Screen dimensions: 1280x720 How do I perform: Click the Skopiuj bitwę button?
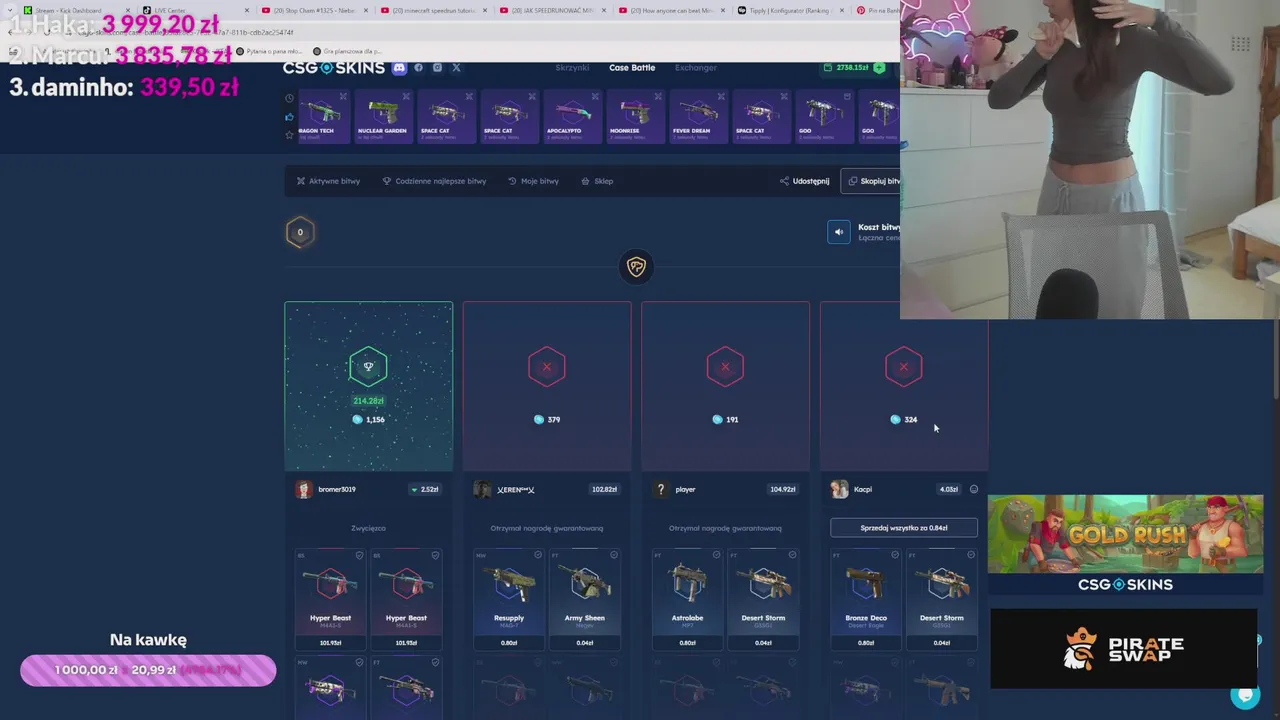[871, 181]
